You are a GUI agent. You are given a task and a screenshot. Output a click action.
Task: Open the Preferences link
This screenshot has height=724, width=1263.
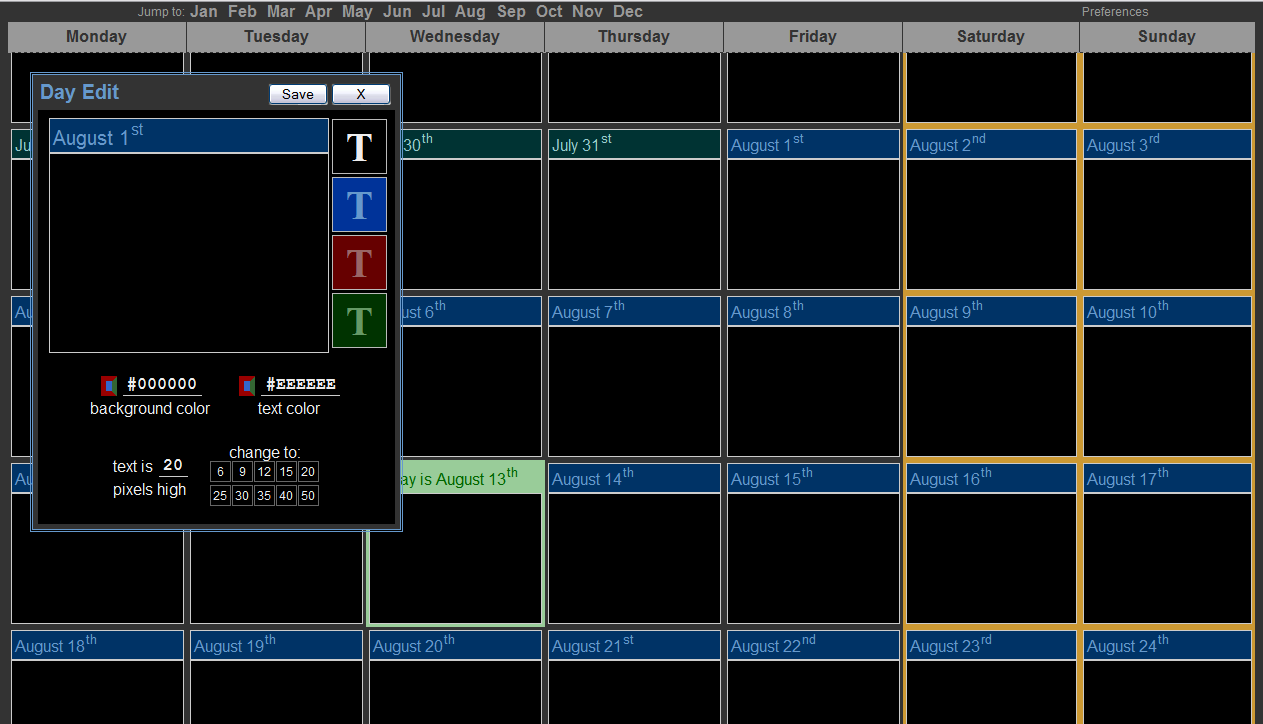tap(1115, 12)
